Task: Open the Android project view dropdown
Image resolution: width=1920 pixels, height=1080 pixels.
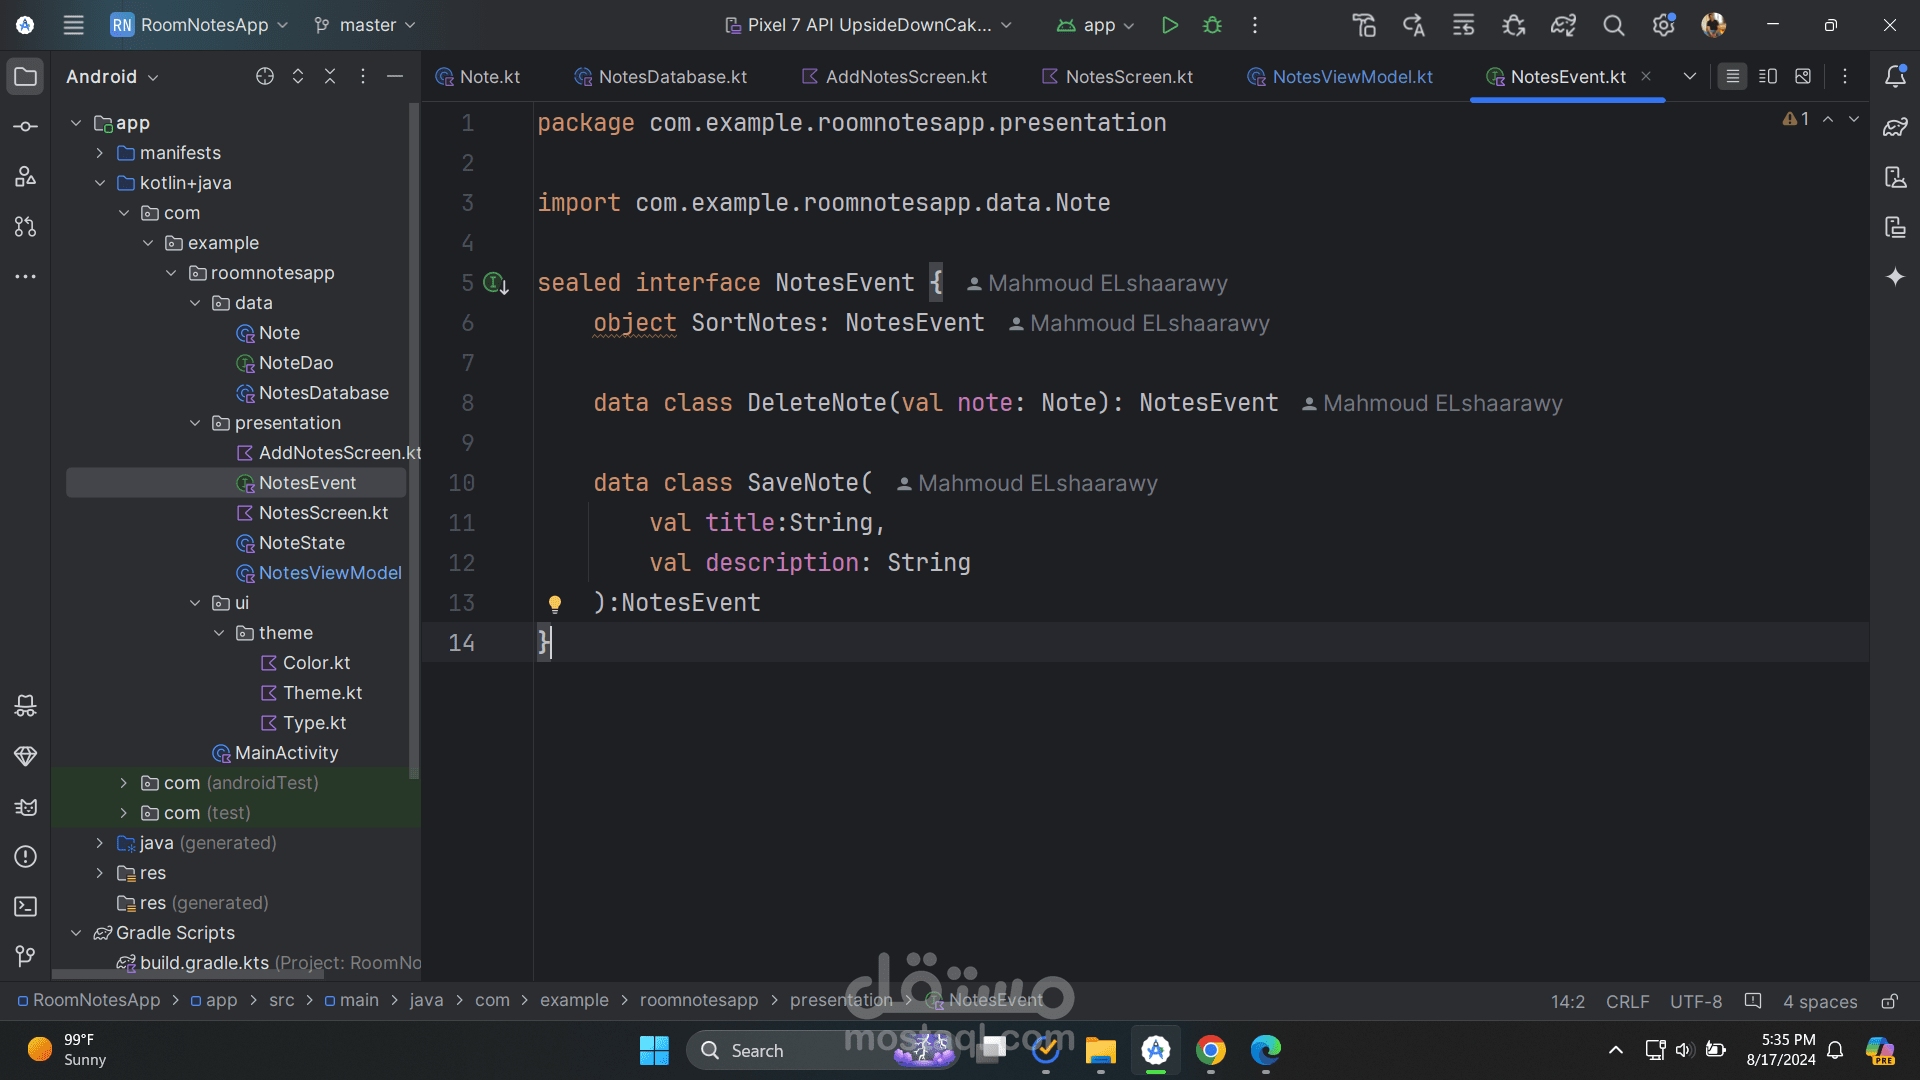Action: click(x=112, y=77)
